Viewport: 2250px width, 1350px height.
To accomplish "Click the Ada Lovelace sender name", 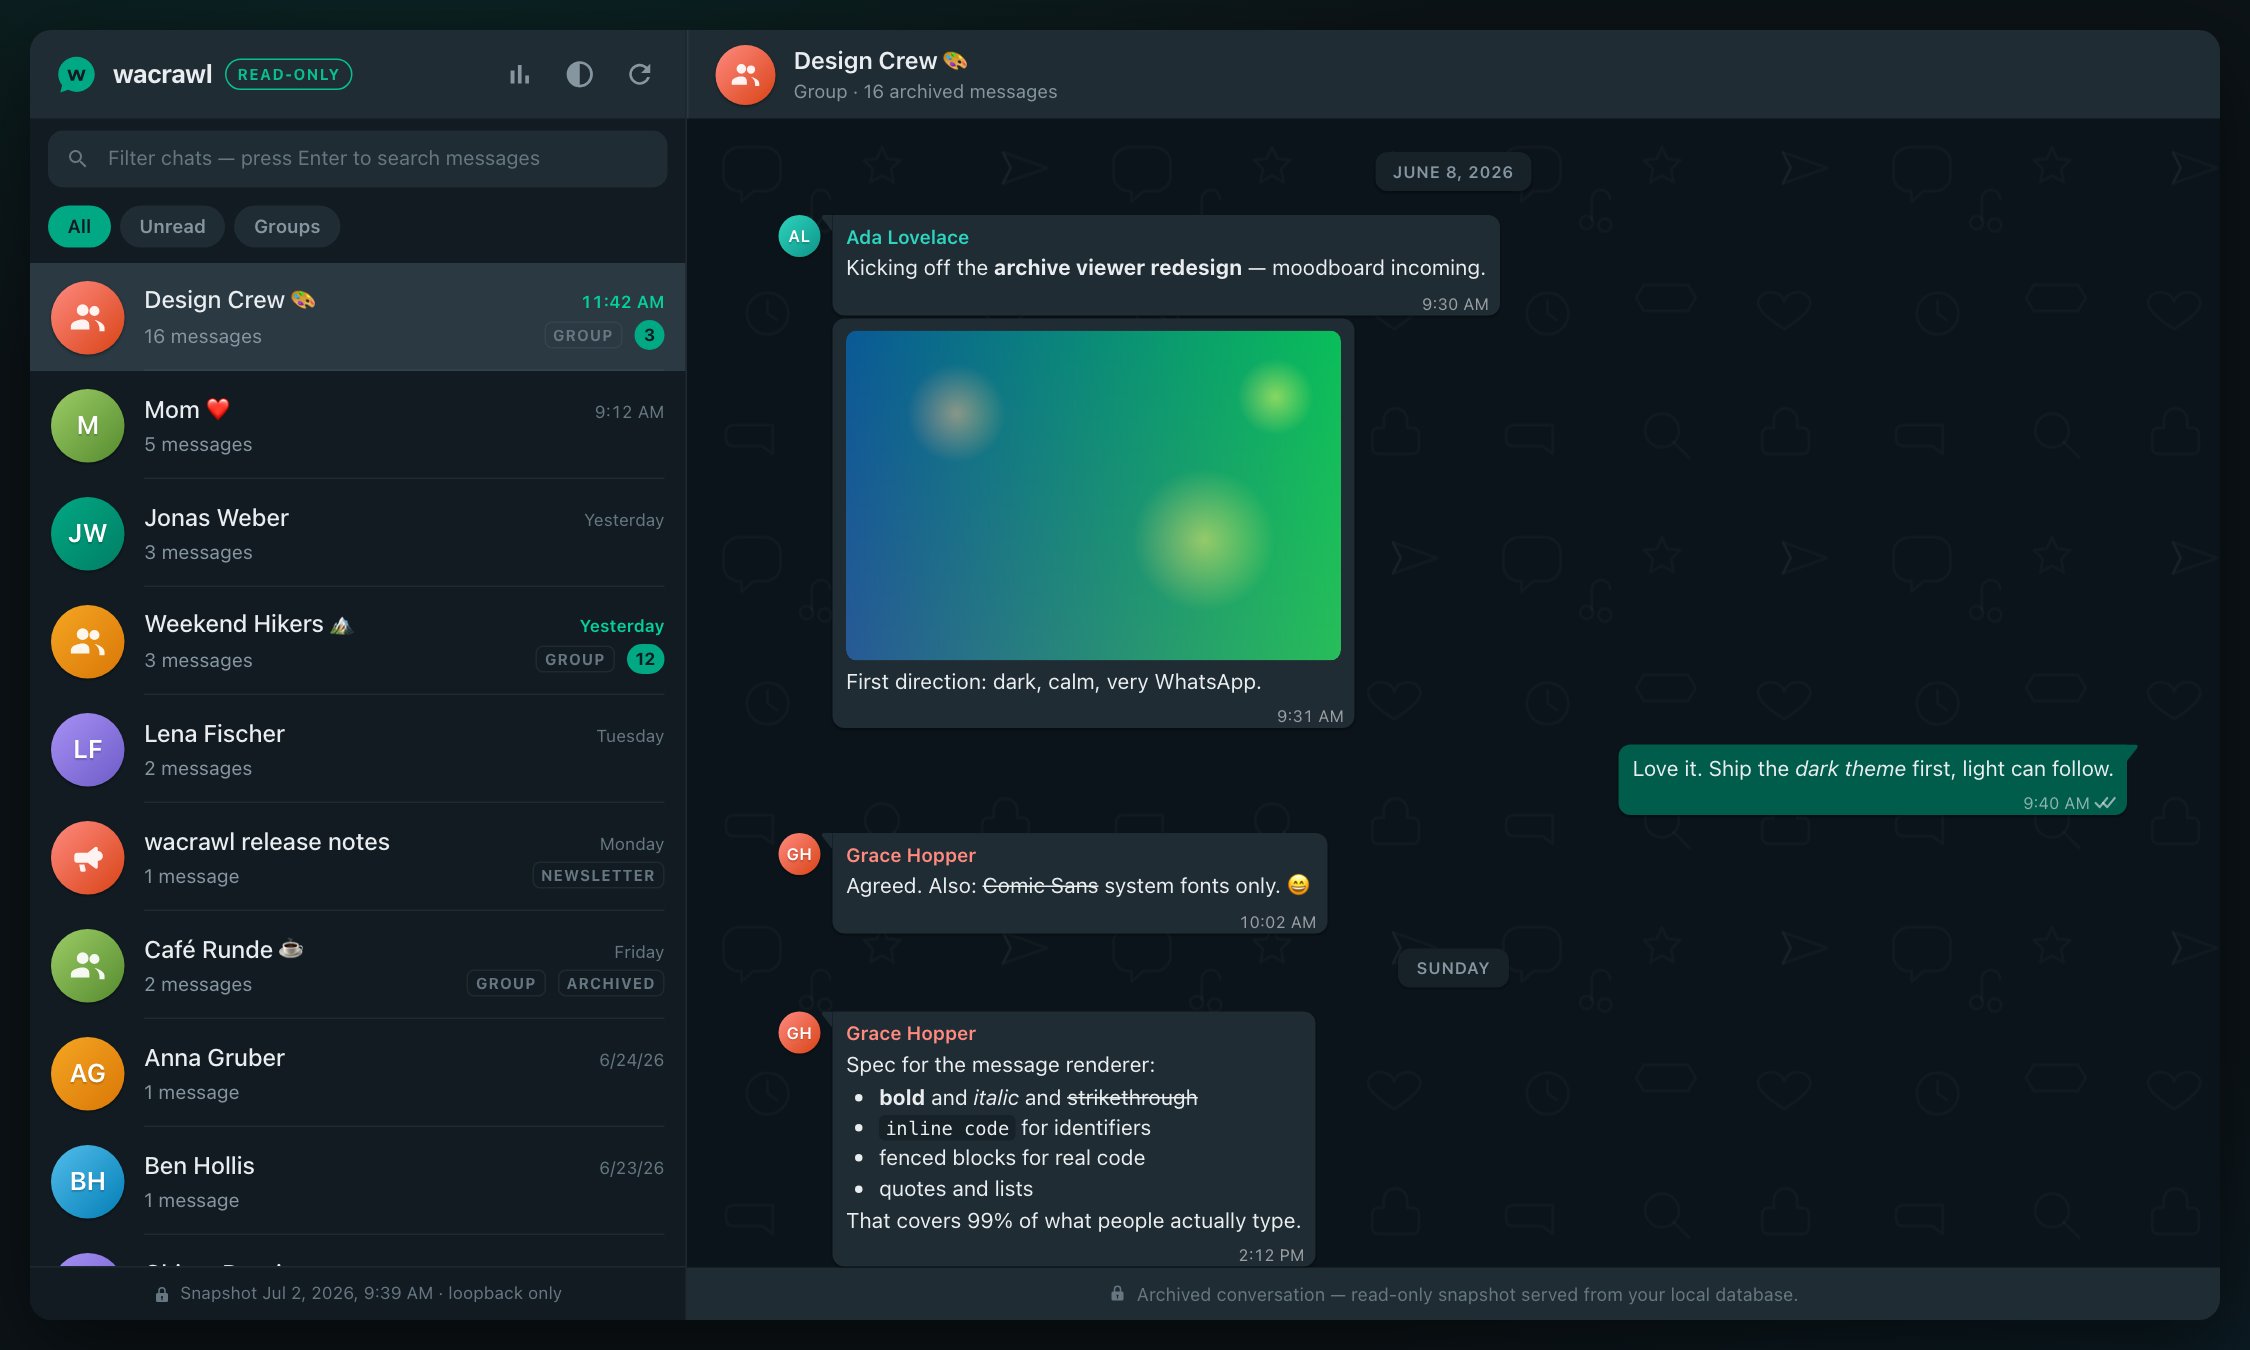I will pyautogui.click(x=907, y=237).
